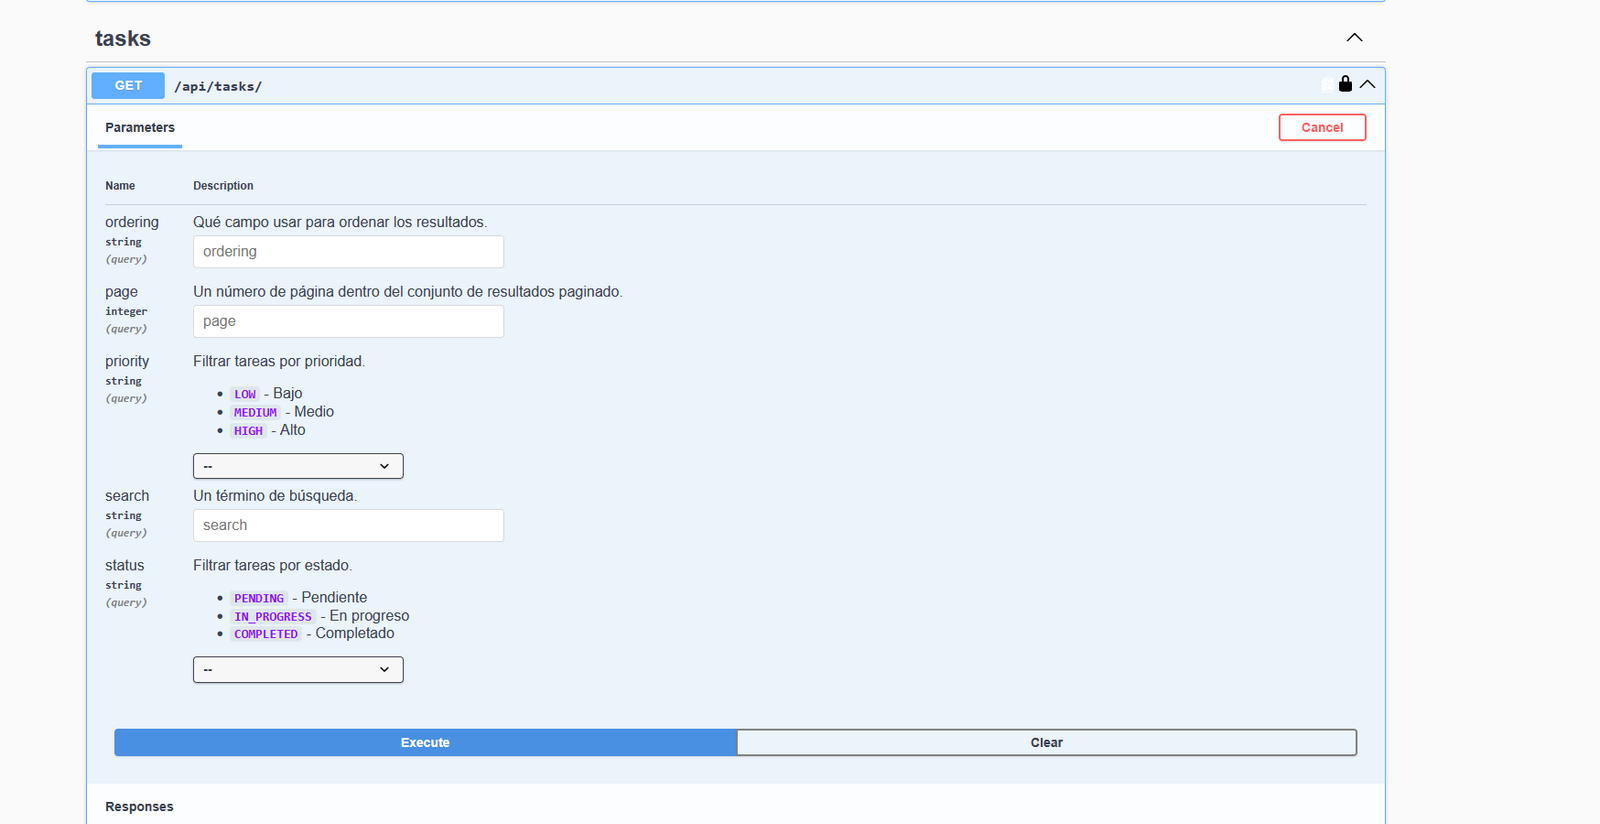Focus the search term input field
The image size is (1600, 824).
click(x=348, y=526)
